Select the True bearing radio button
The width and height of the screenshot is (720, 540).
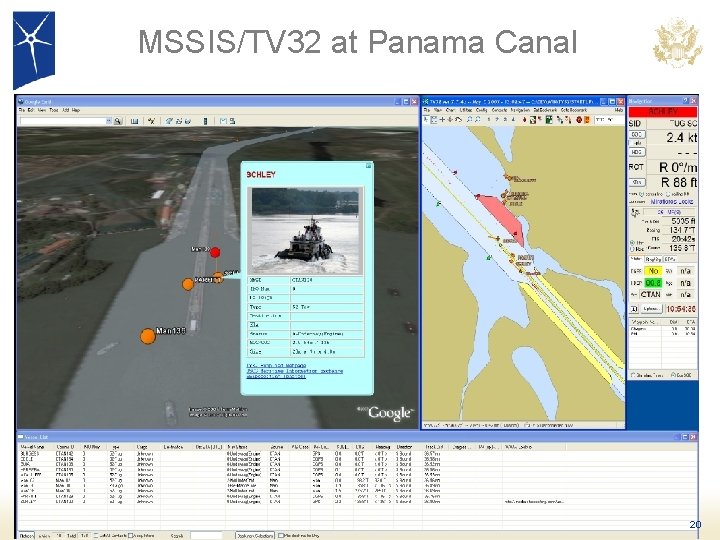point(632,242)
